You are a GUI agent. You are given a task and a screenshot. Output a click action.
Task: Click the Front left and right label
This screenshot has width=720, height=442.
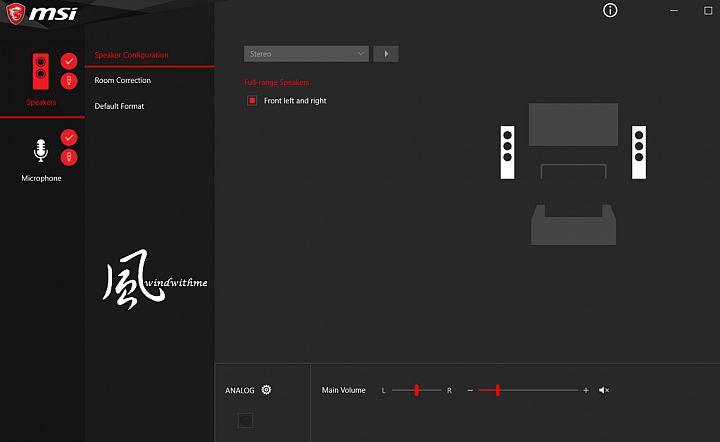click(295, 101)
